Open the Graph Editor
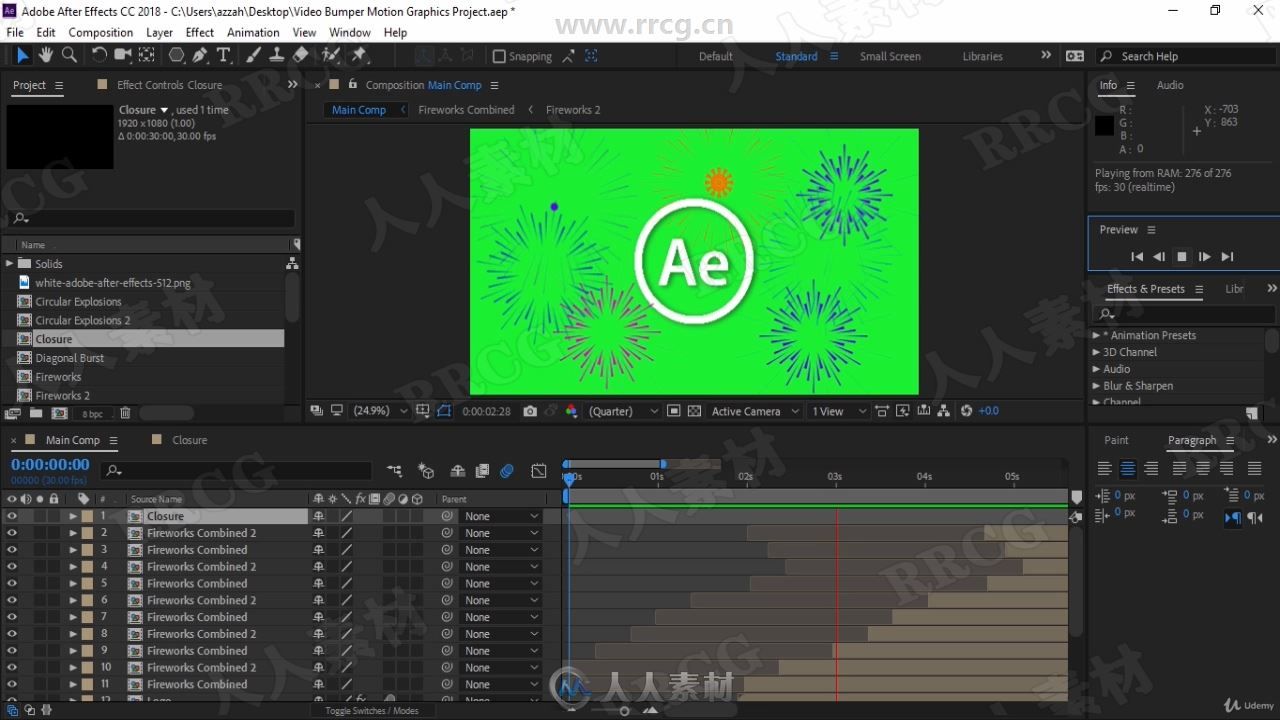This screenshot has height=720, width=1280. (539, 470)
